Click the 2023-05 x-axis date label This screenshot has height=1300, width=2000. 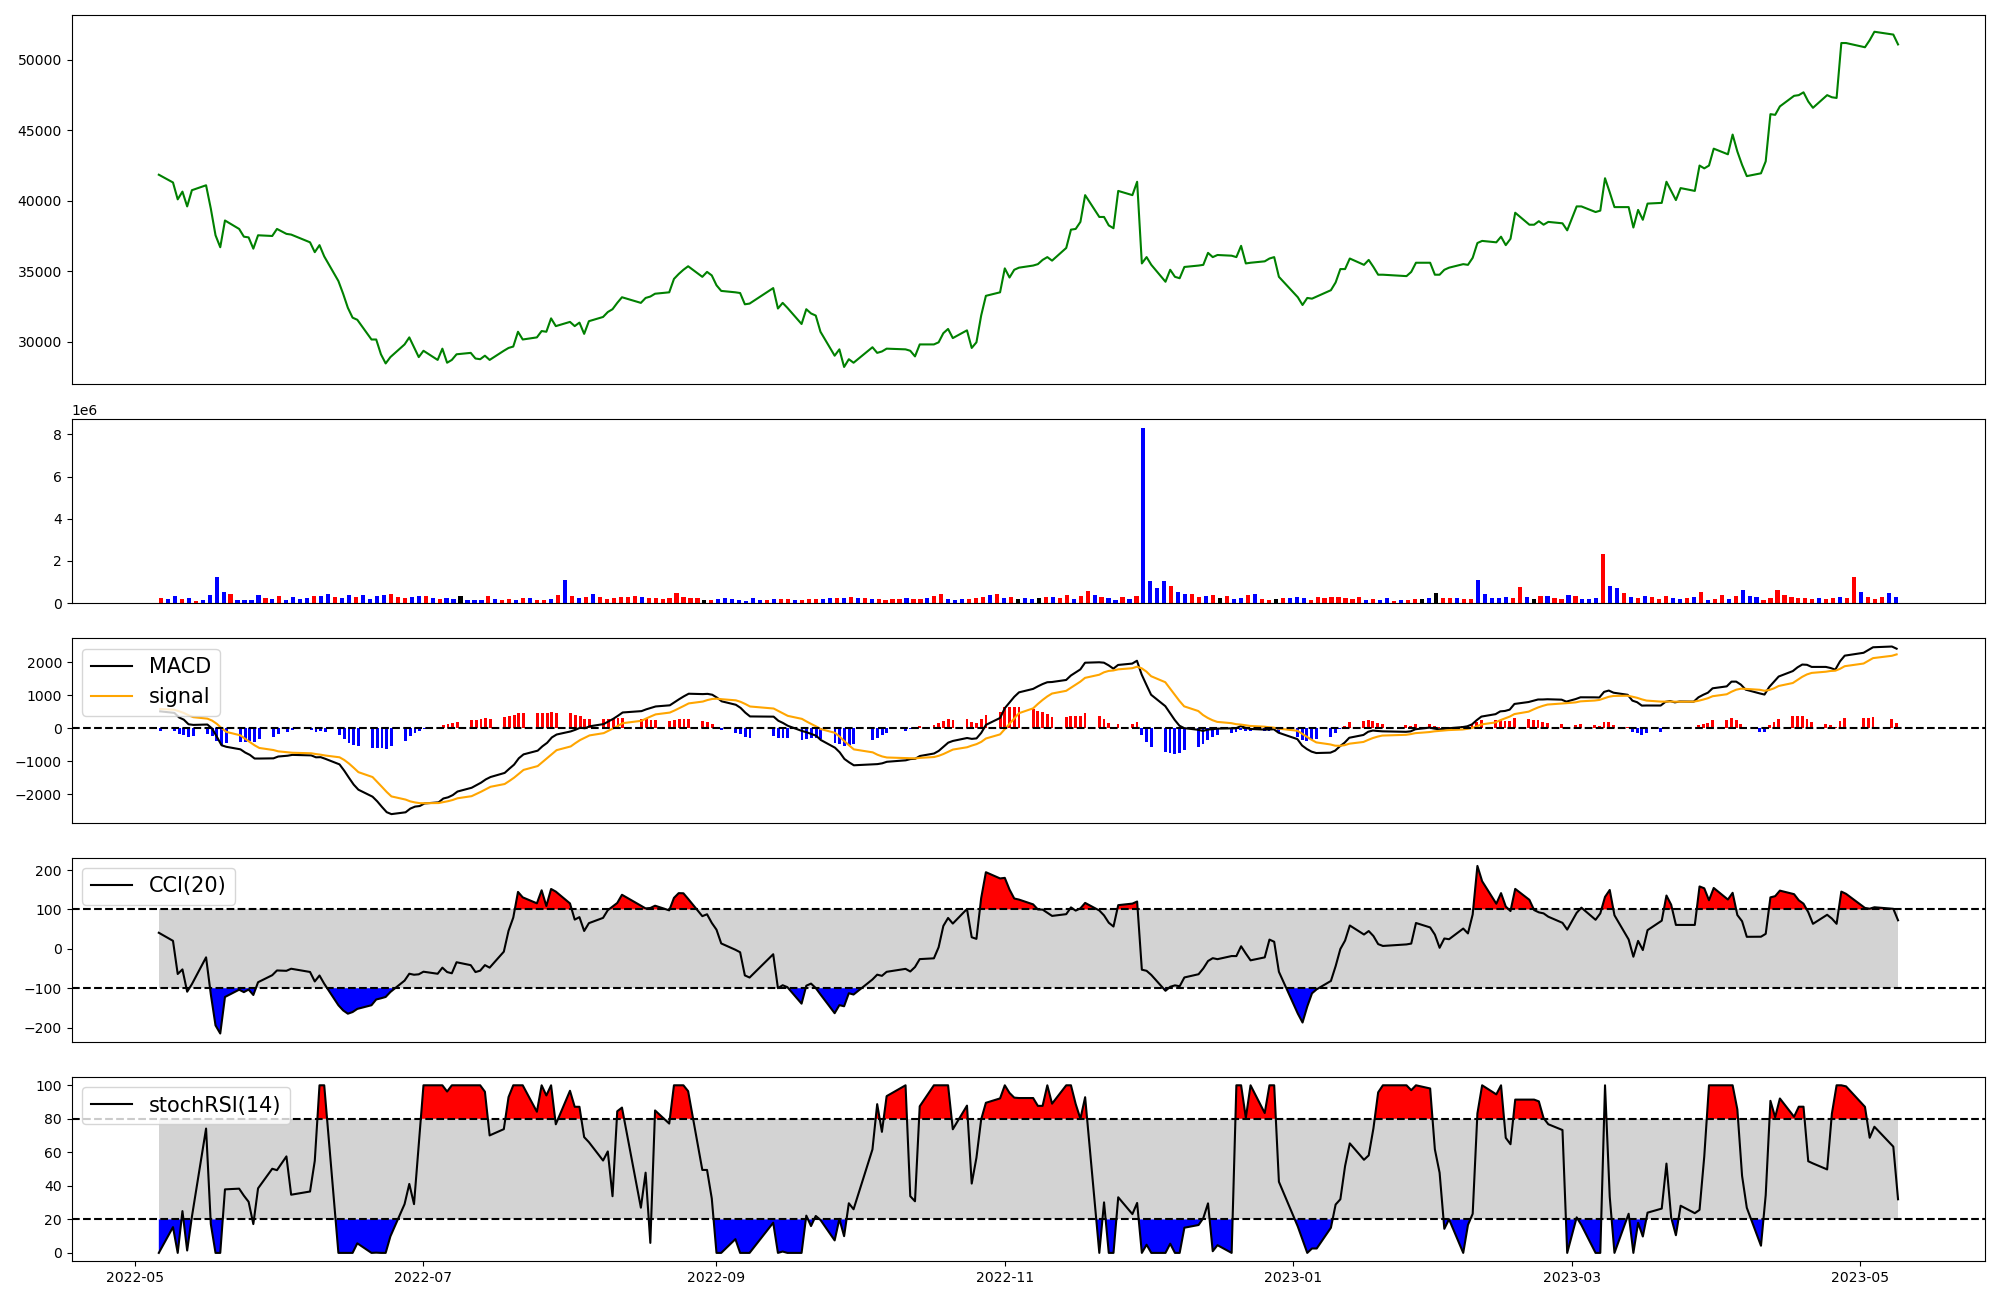[x=1860, y=1277]
